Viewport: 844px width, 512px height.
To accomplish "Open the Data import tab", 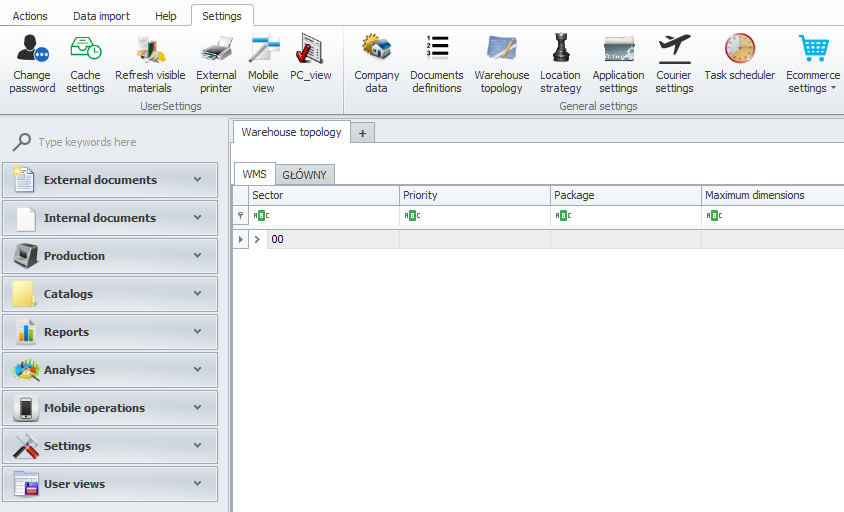I will click(x=101, y=16).
